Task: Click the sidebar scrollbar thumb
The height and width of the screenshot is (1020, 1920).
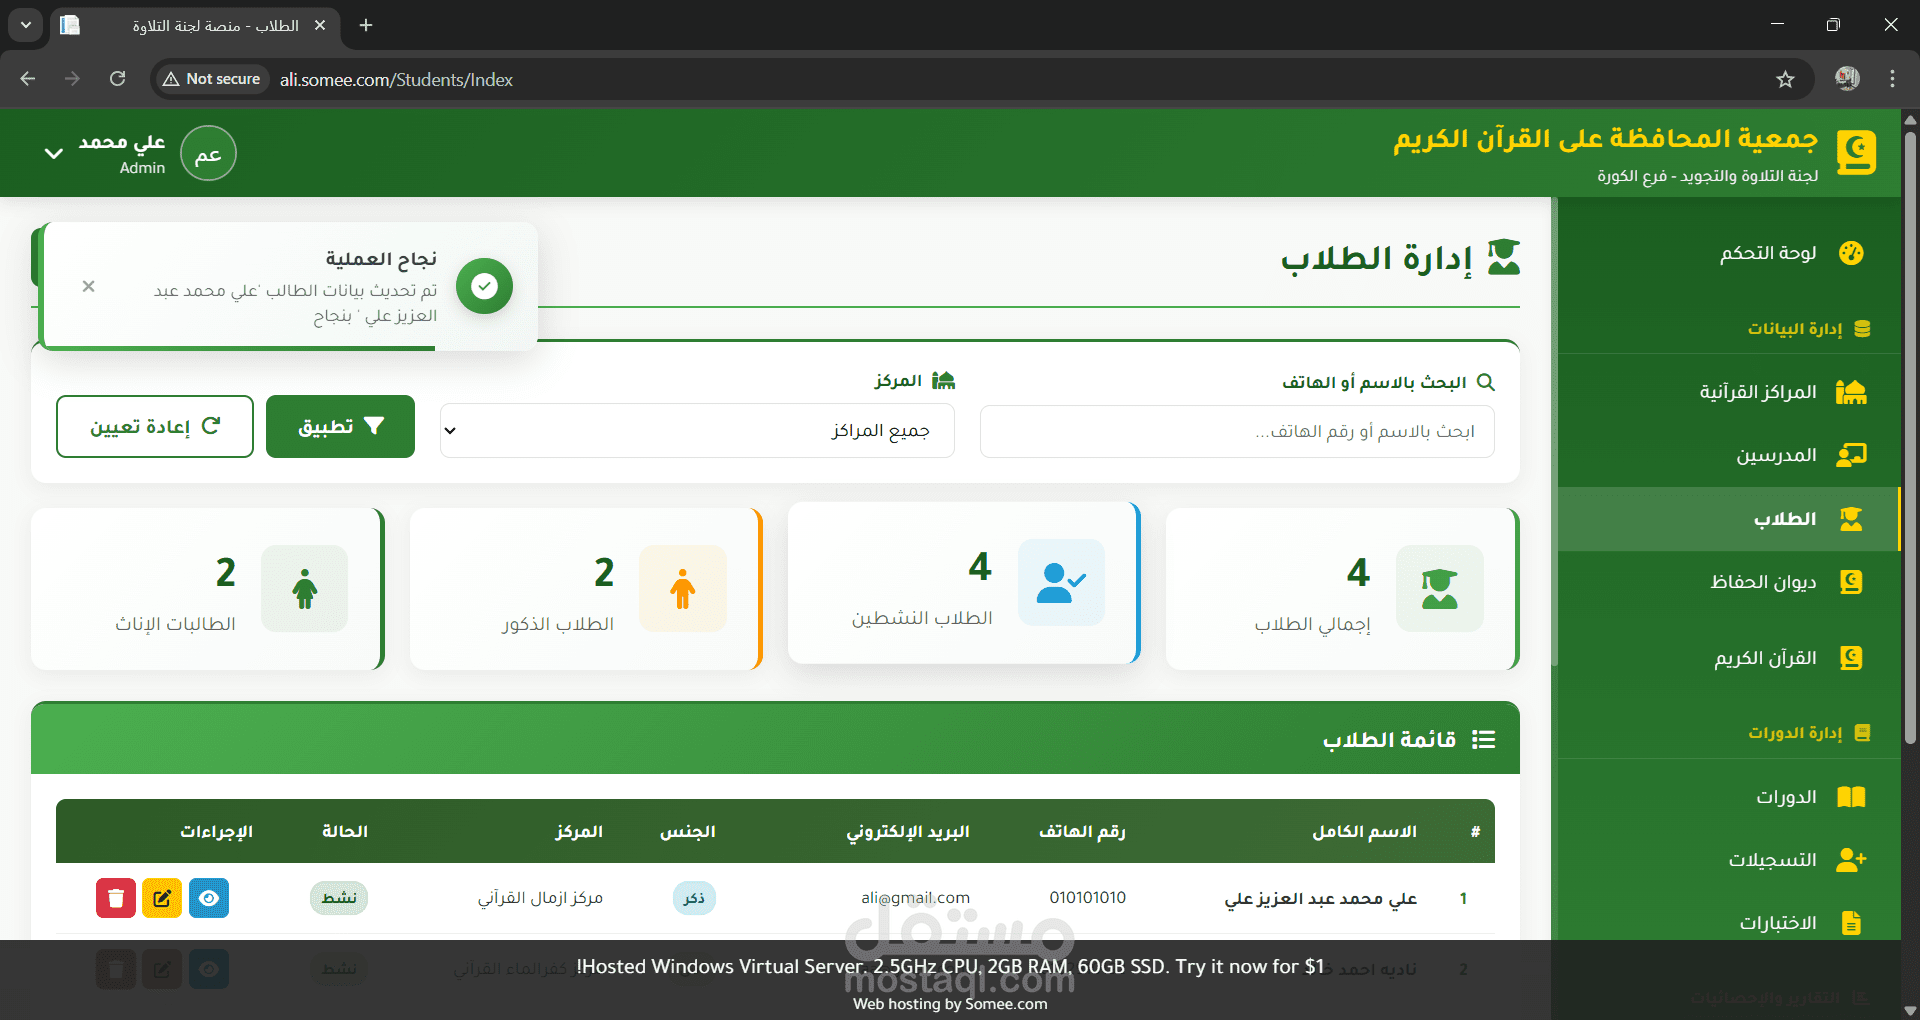Action: (x=1555, y=430)
